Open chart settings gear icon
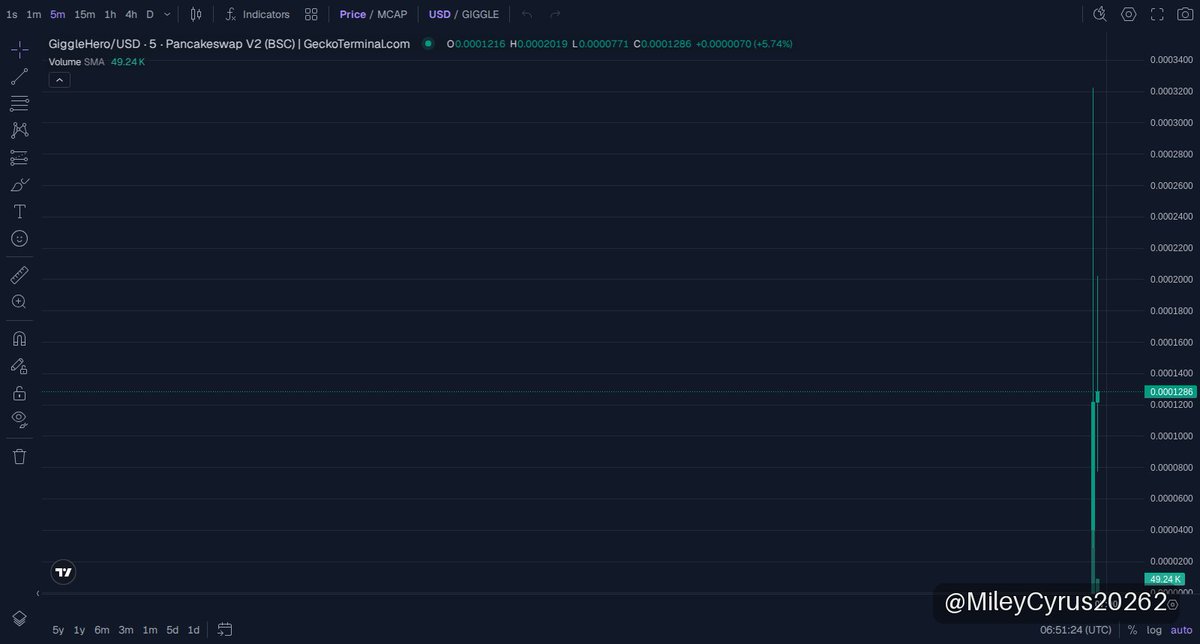This screenshot has height=644, width=1200. (x=1129, y=14)
